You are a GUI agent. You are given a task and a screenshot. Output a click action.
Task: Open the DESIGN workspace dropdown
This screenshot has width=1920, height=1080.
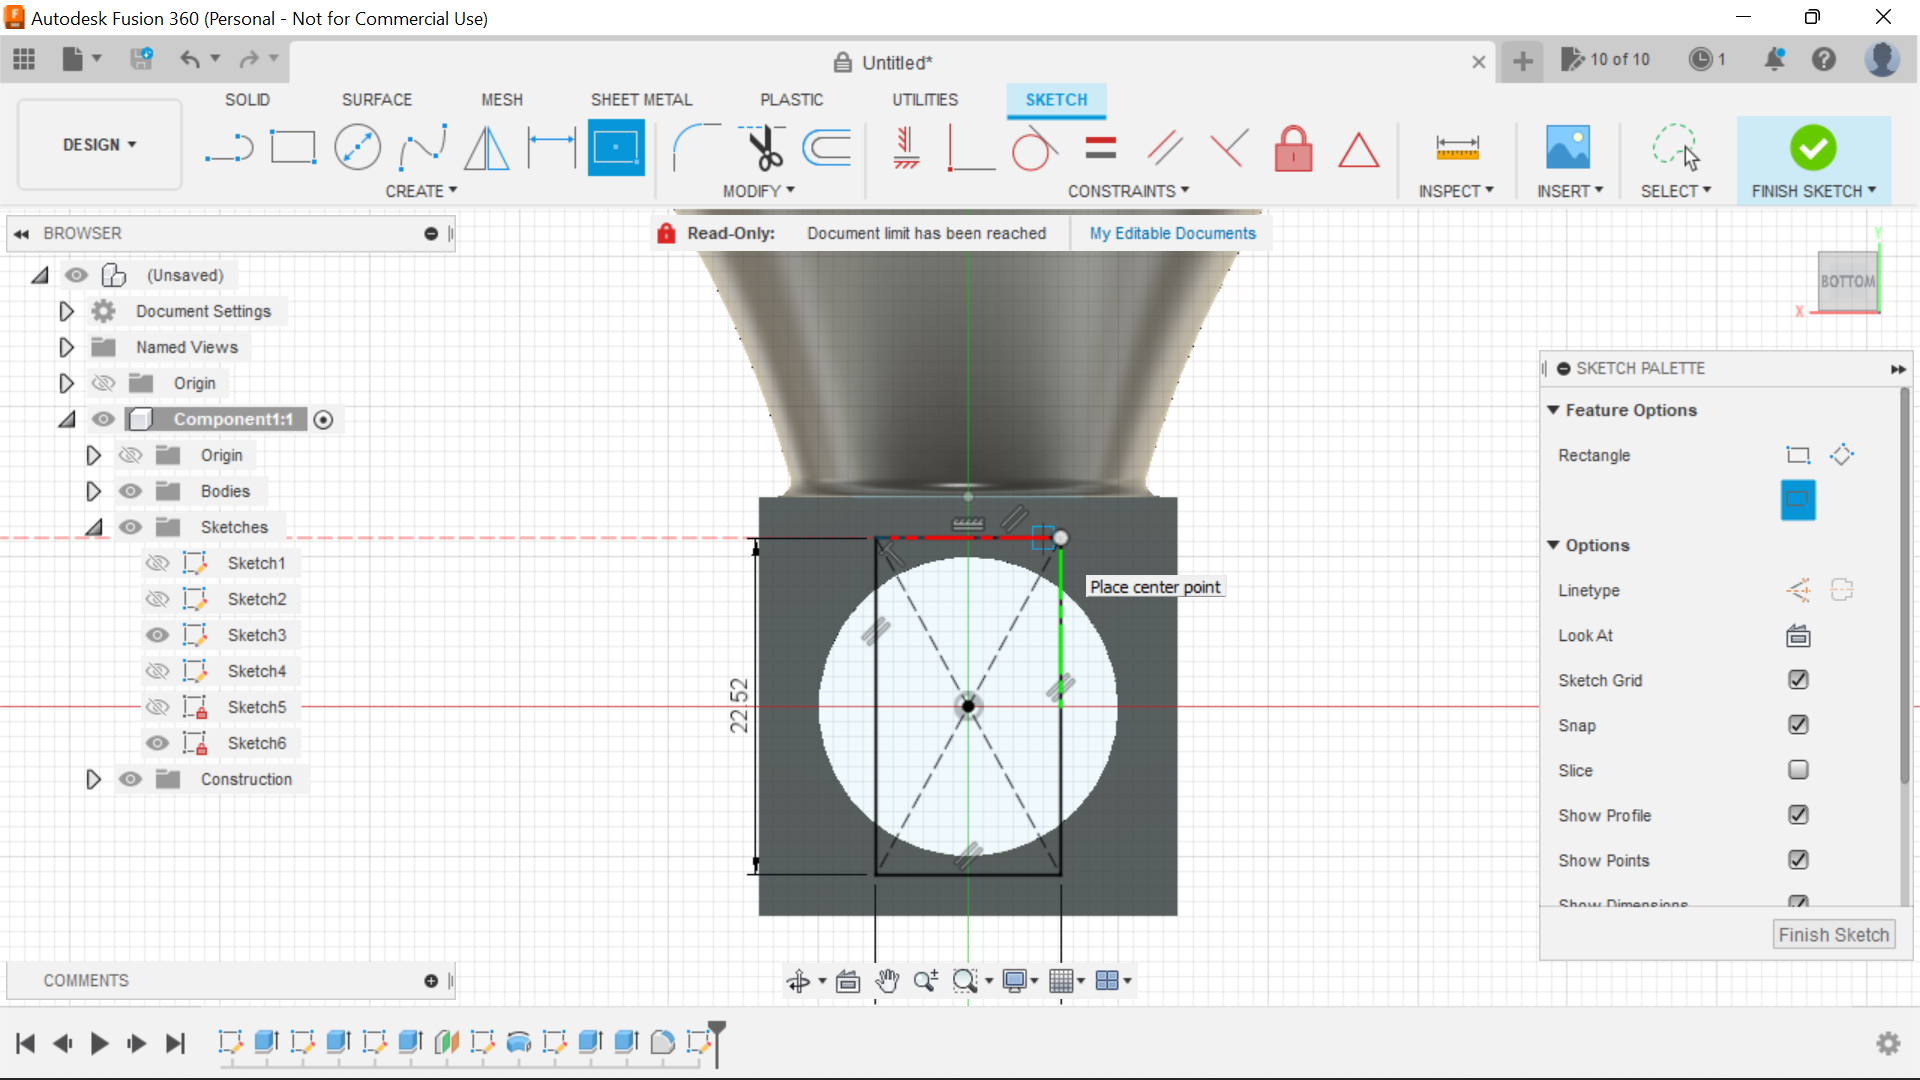pyautogui.click(x=97, y=144)
